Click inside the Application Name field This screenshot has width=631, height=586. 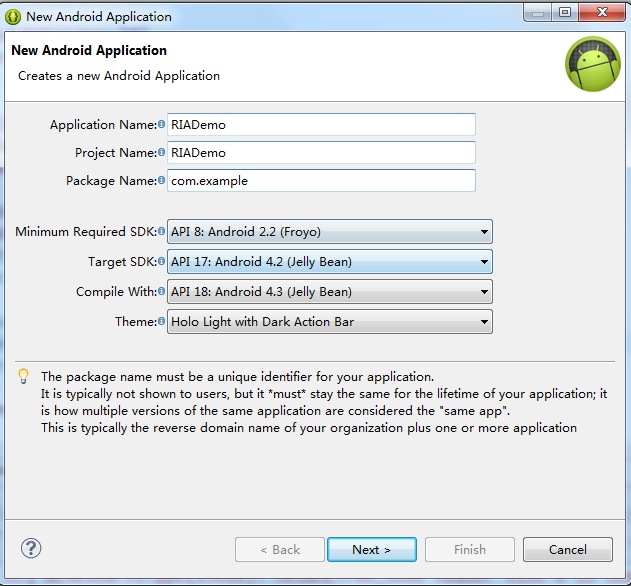pyautogui.click(x=321, y=124)
